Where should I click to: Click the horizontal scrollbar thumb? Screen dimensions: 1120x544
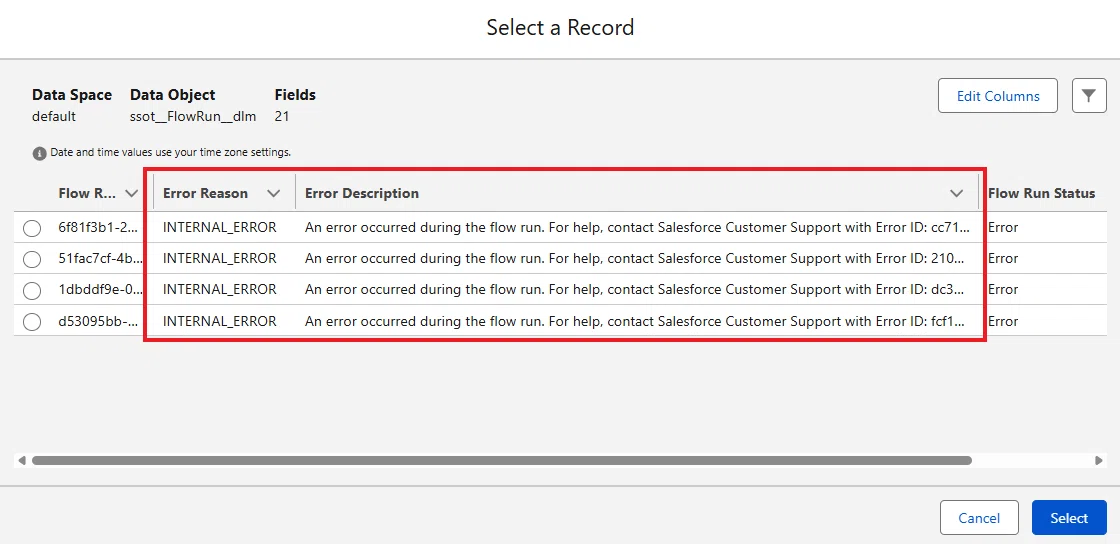tap(501, 461)
